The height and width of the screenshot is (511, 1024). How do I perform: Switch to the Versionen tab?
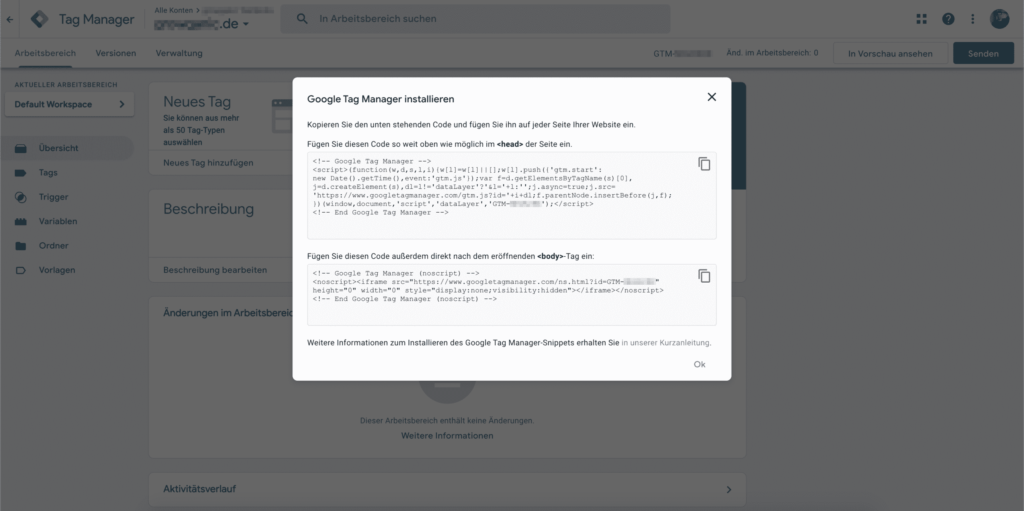pyautogui.click(x=116, y=54)
